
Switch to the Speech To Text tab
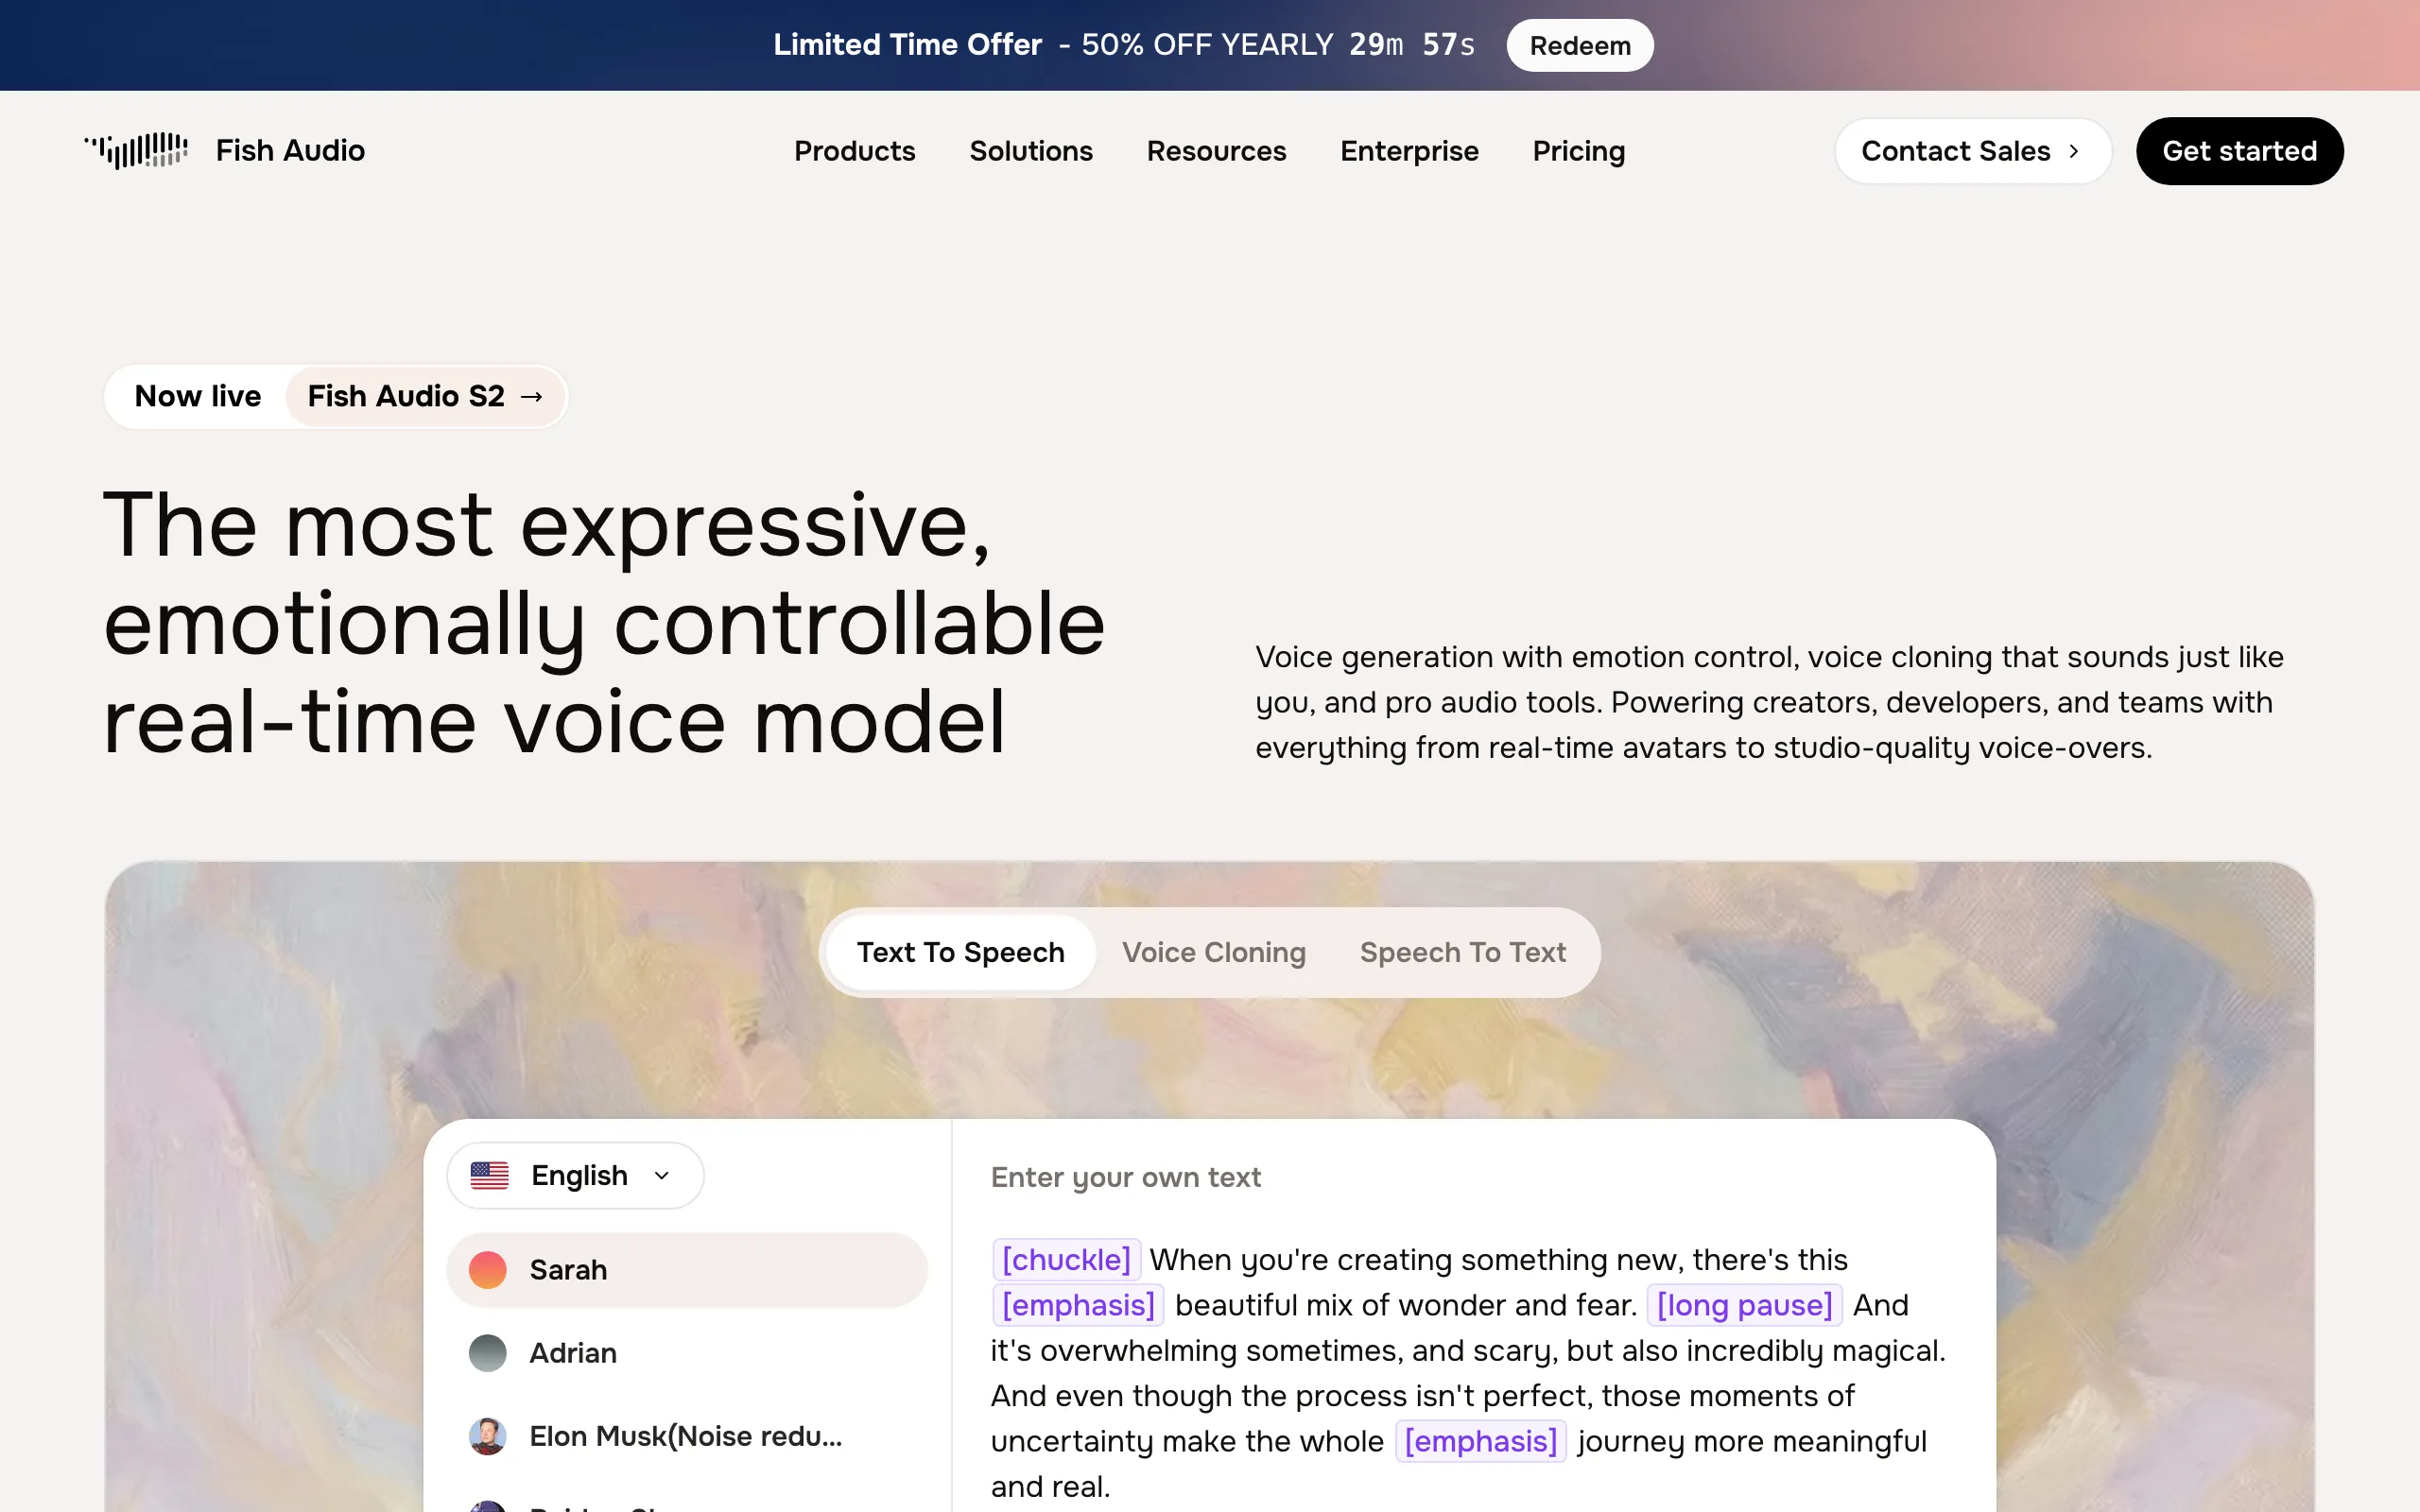(x=1463, y=952)
